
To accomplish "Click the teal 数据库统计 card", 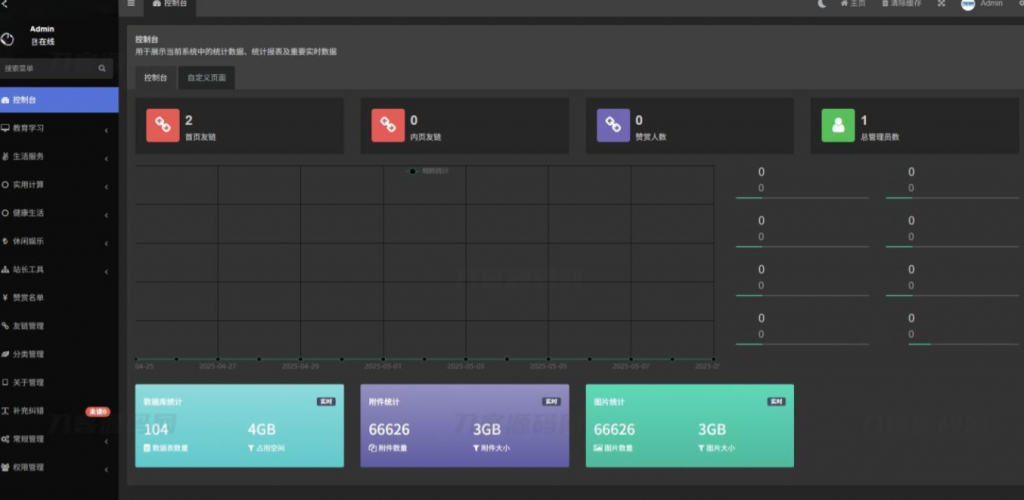I will 239,426.
